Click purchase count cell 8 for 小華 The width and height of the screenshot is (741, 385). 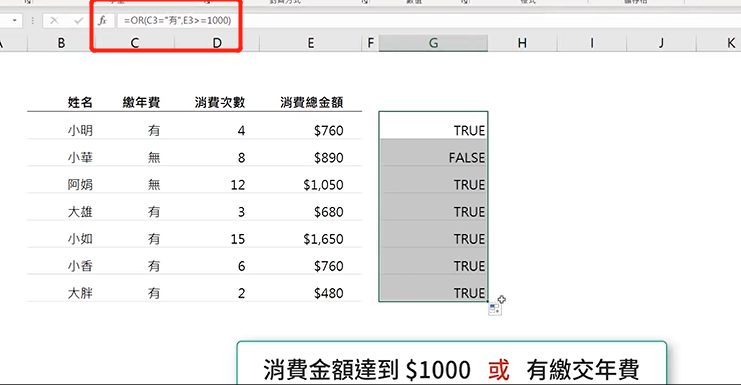(241, 157)
